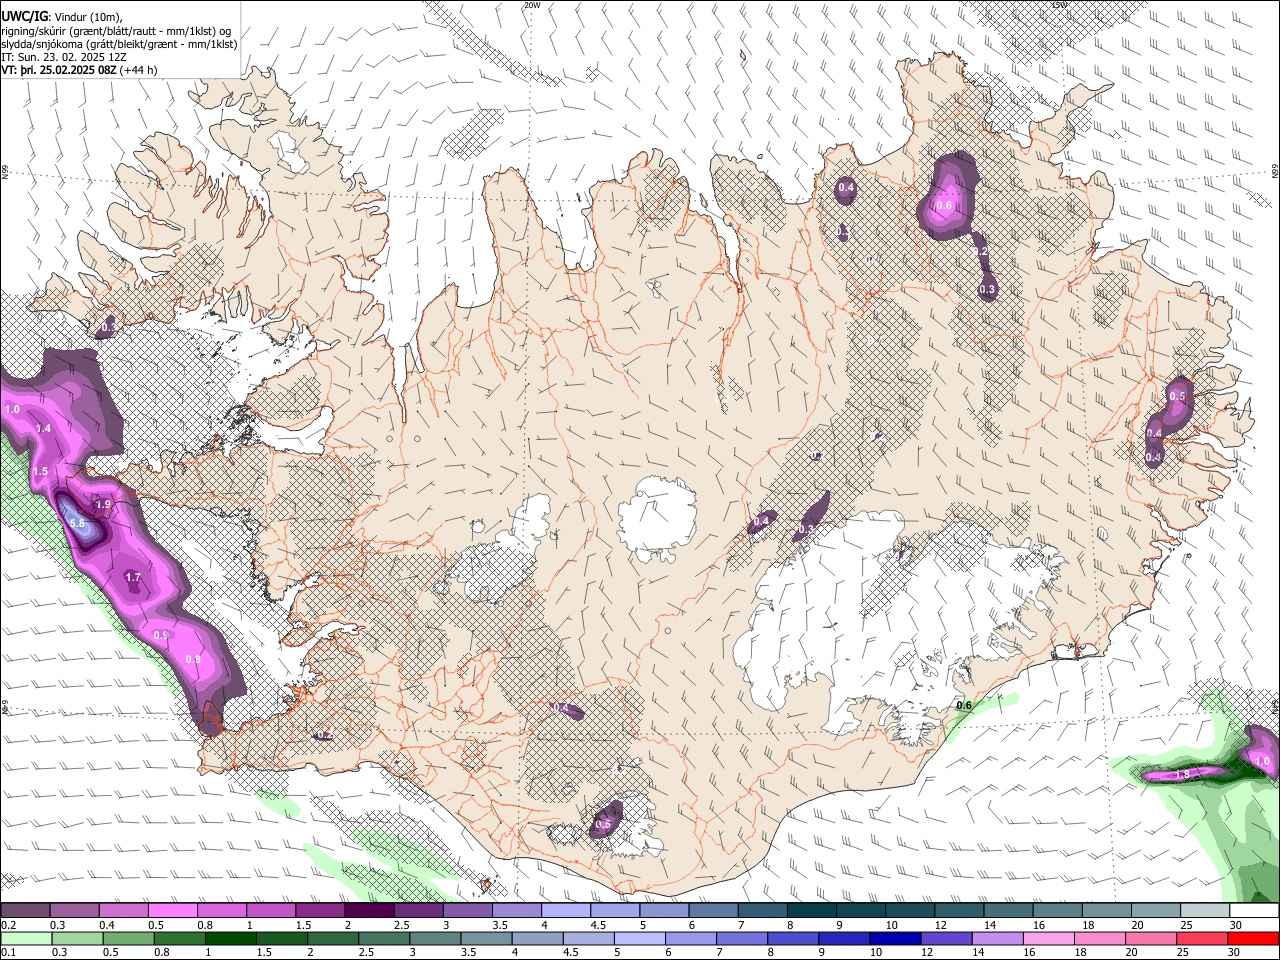Pick the white 30 swatch in the upper legend
Viewport: 1280px width, 960px height.
pos(1254,910)
